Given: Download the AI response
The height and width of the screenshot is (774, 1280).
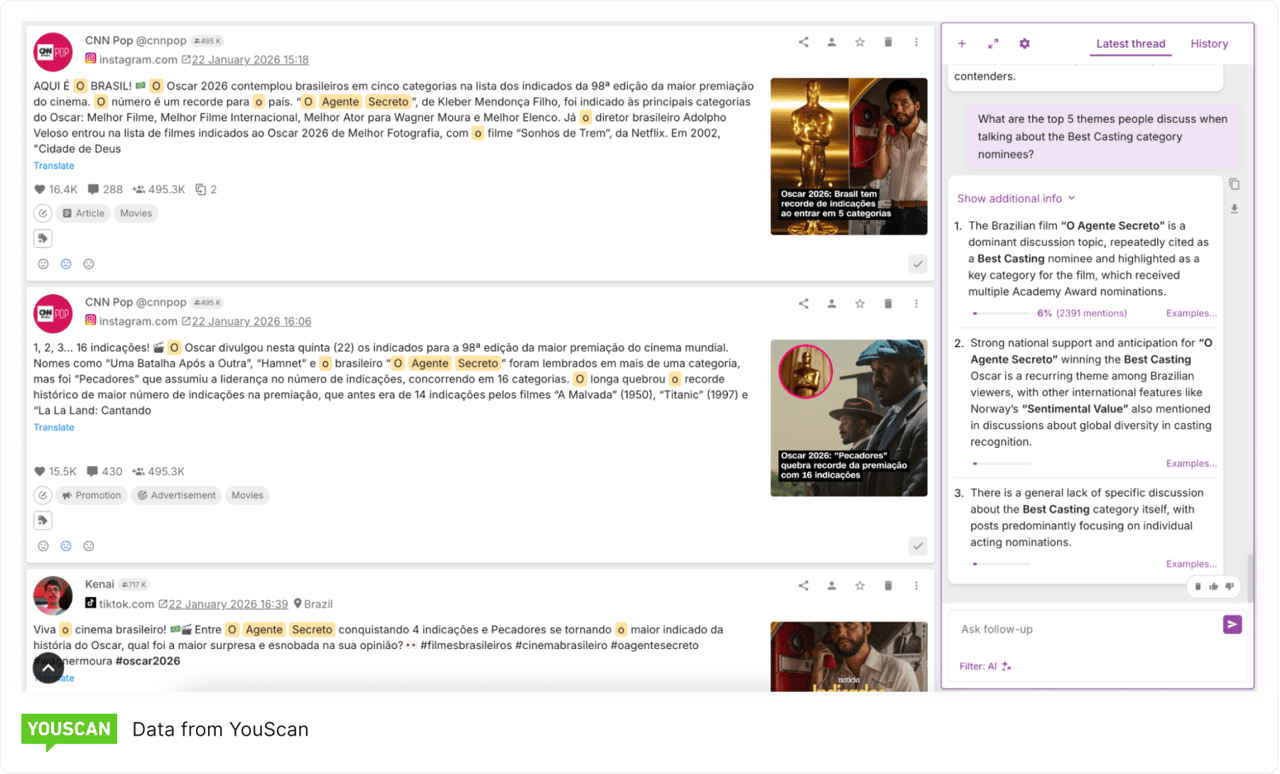Looking at the screenshot, I should coord(1234,208).
